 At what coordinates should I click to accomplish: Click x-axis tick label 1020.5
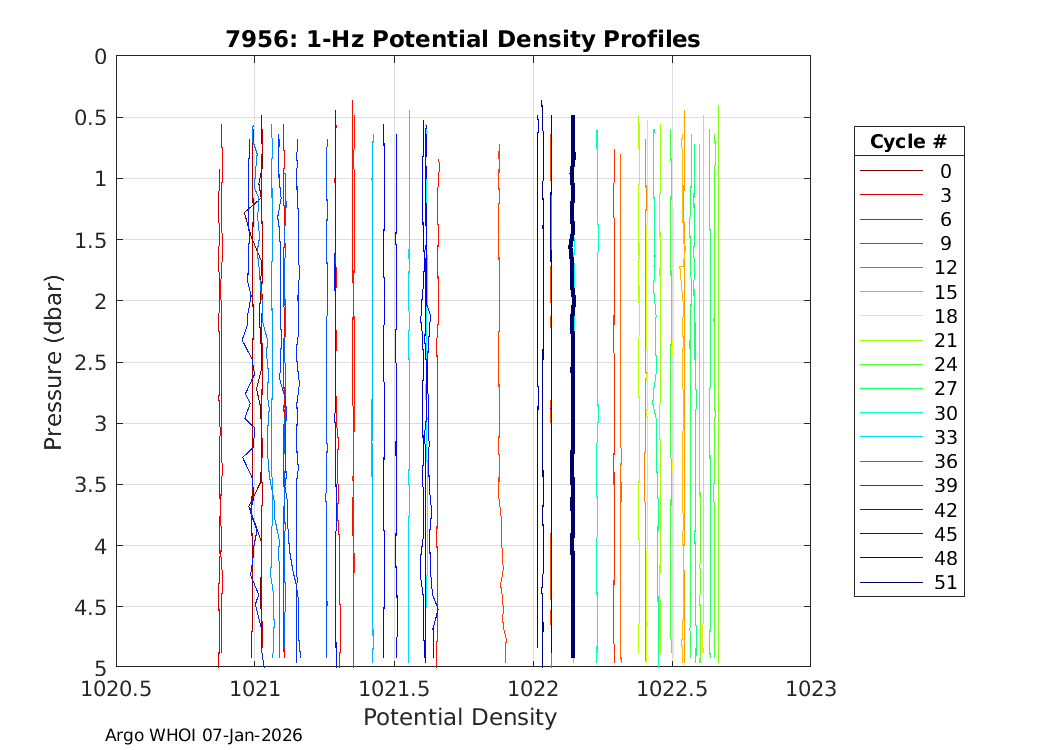pos(116,689)
